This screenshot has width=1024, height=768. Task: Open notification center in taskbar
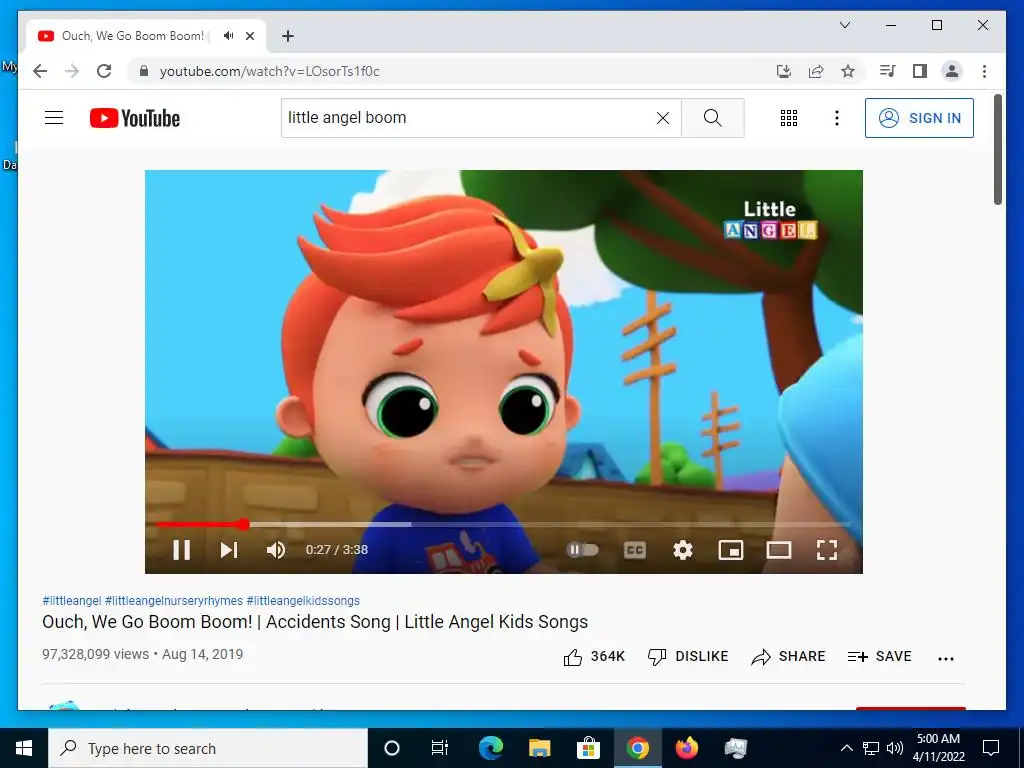991,748
